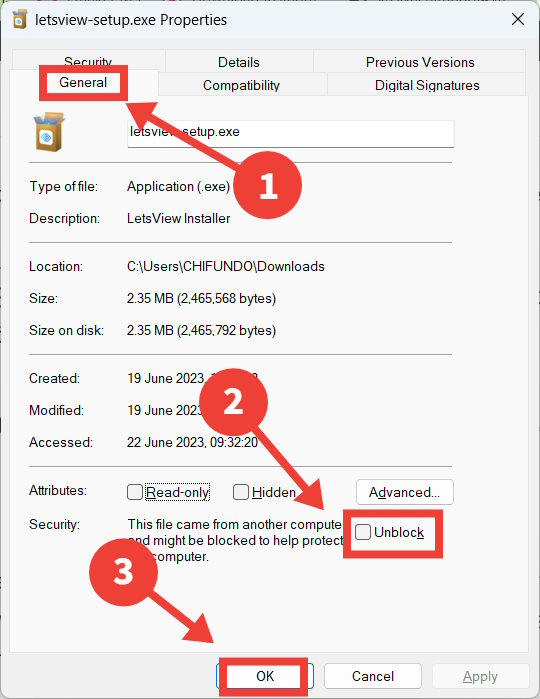
Task: Open the Security tab
Action: (88, 61)
